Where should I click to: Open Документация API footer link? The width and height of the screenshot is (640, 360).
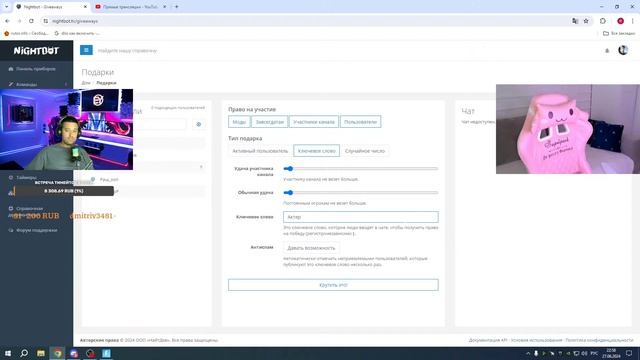click(x=487, y=340)
